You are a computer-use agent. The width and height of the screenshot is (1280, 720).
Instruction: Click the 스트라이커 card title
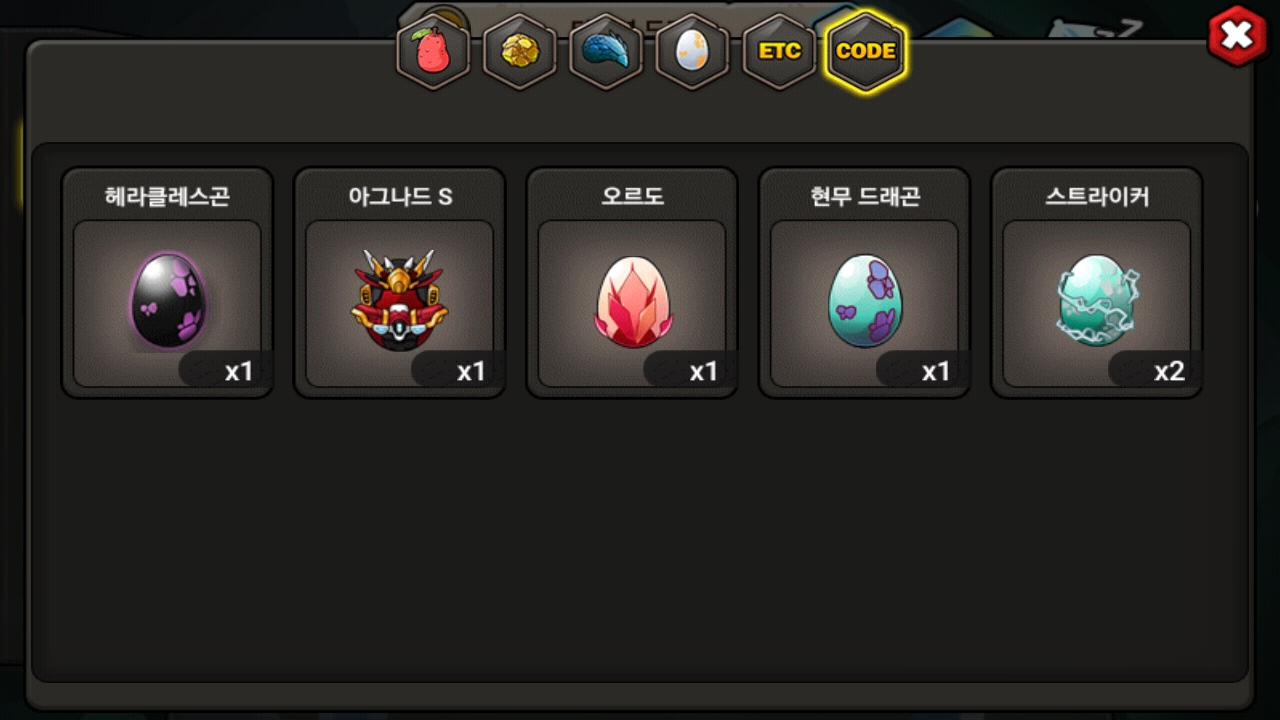[x=1097, y=197]
